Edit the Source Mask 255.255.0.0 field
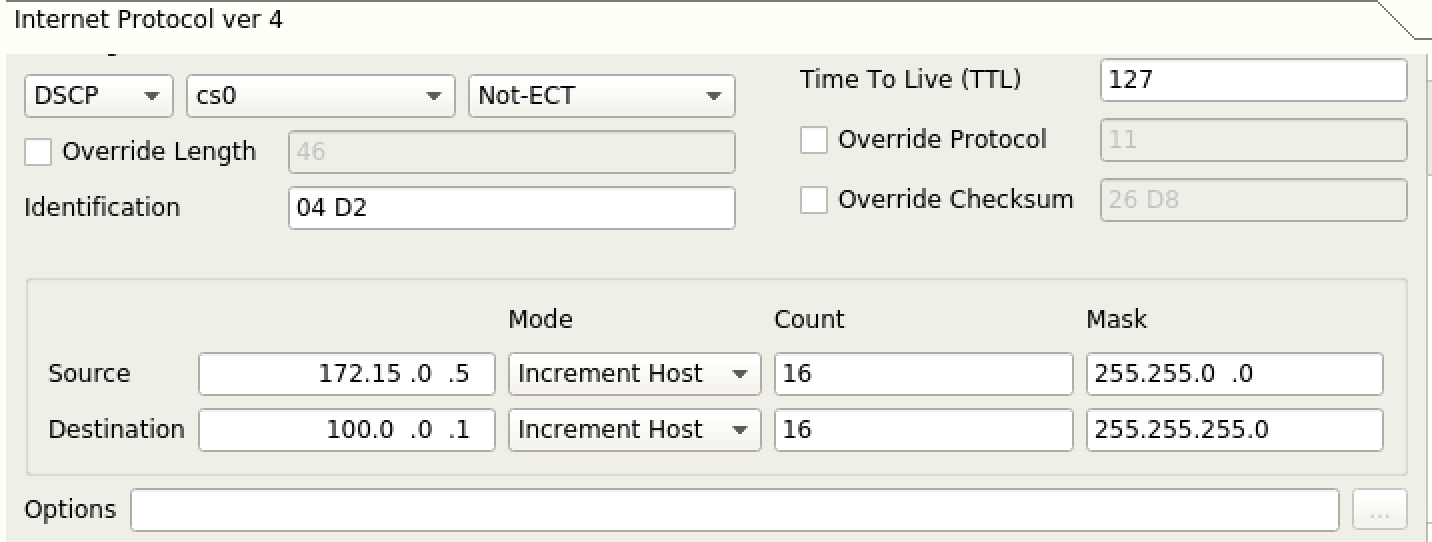Screen dimensions: 1432x542 1235,374
